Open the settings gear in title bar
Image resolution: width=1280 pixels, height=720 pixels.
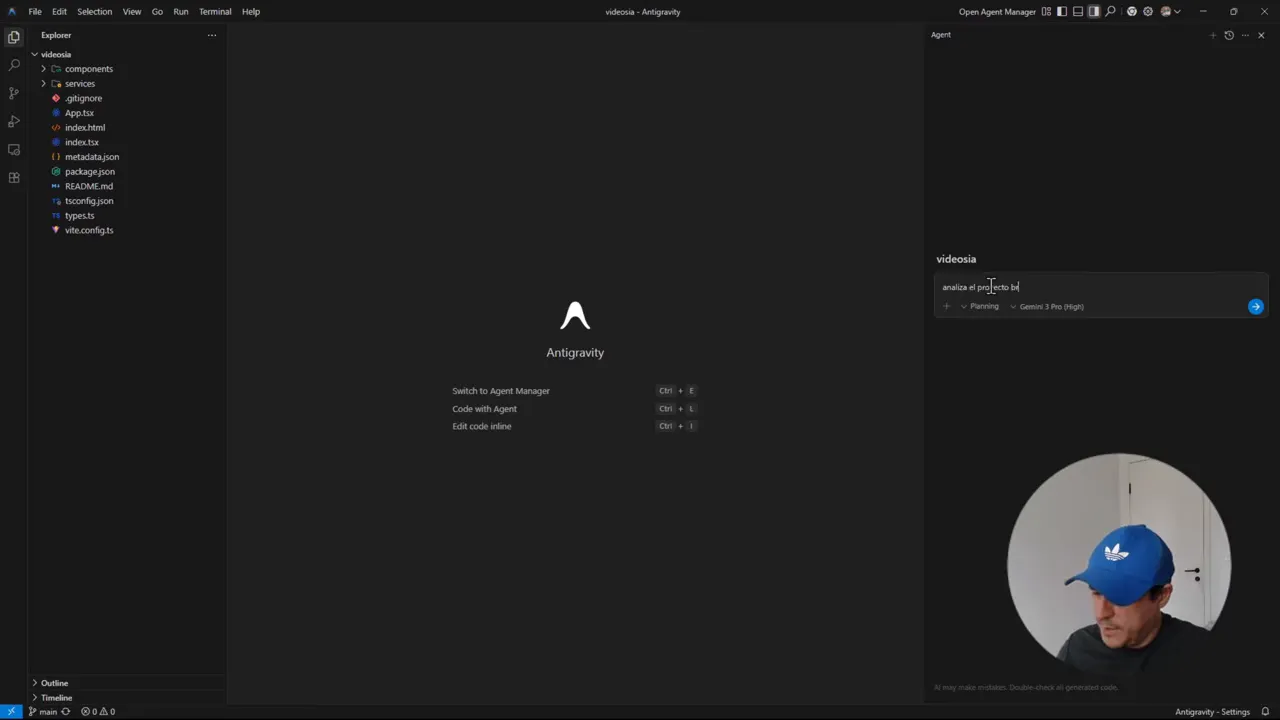pos(1148,12)
